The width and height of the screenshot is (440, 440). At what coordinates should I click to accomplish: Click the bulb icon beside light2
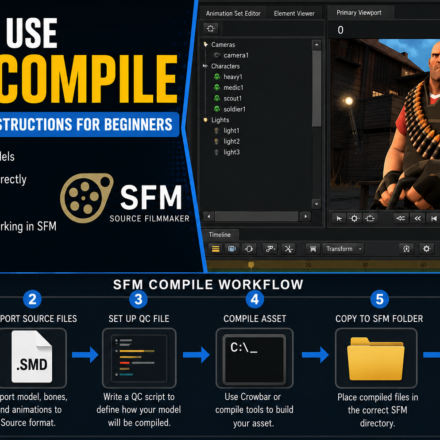[x=216, y=141]
